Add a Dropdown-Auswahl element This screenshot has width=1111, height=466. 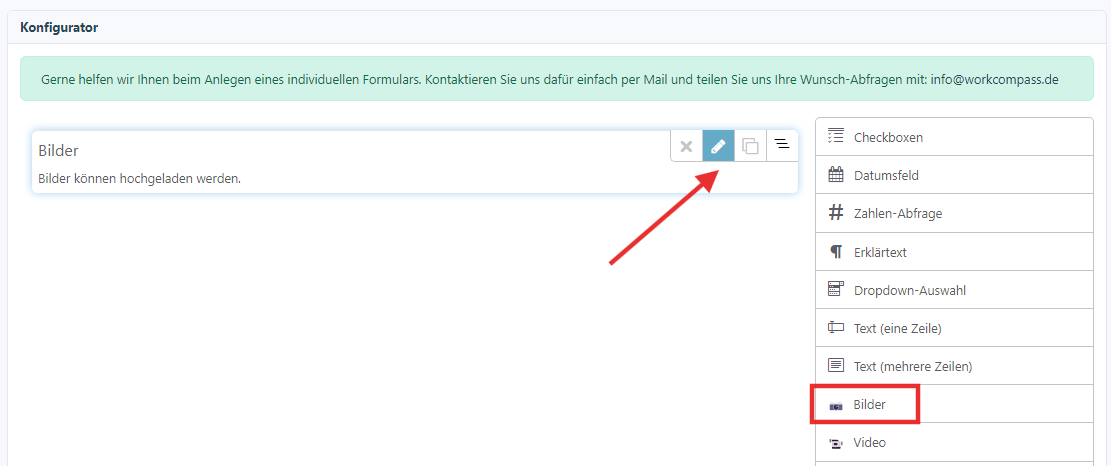[954, 290]
